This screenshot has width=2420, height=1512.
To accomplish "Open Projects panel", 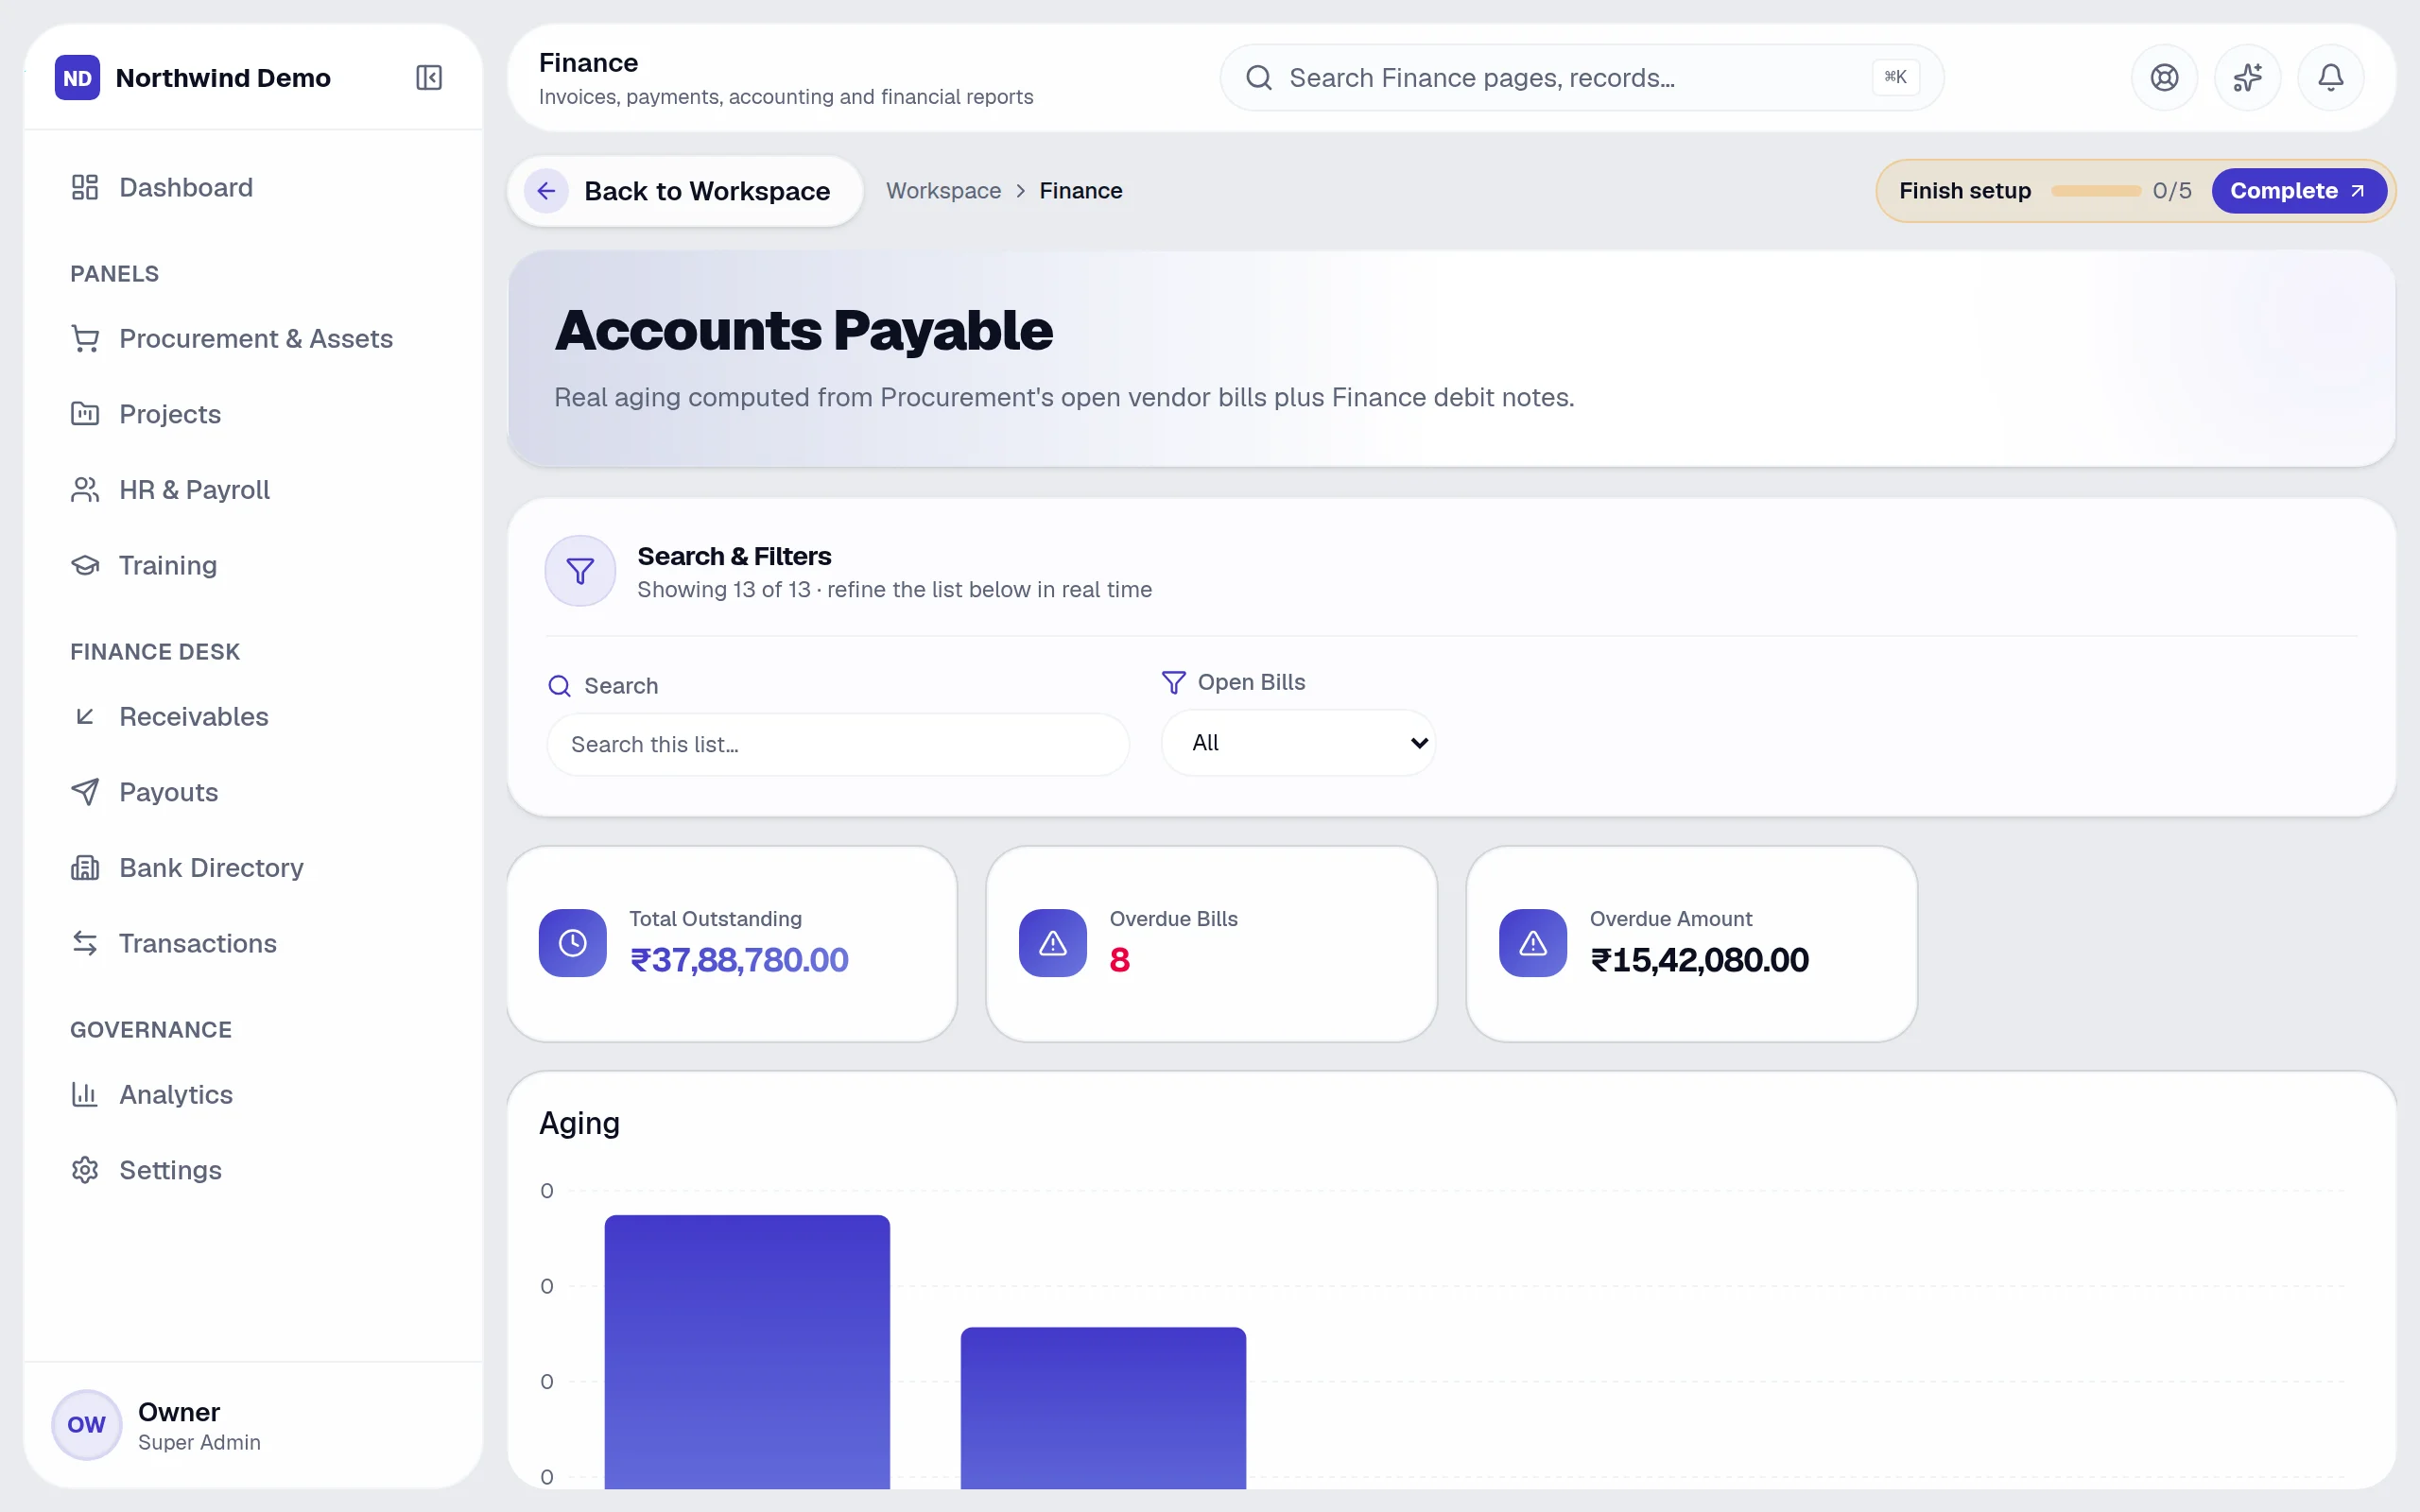I will pos(254,414).
